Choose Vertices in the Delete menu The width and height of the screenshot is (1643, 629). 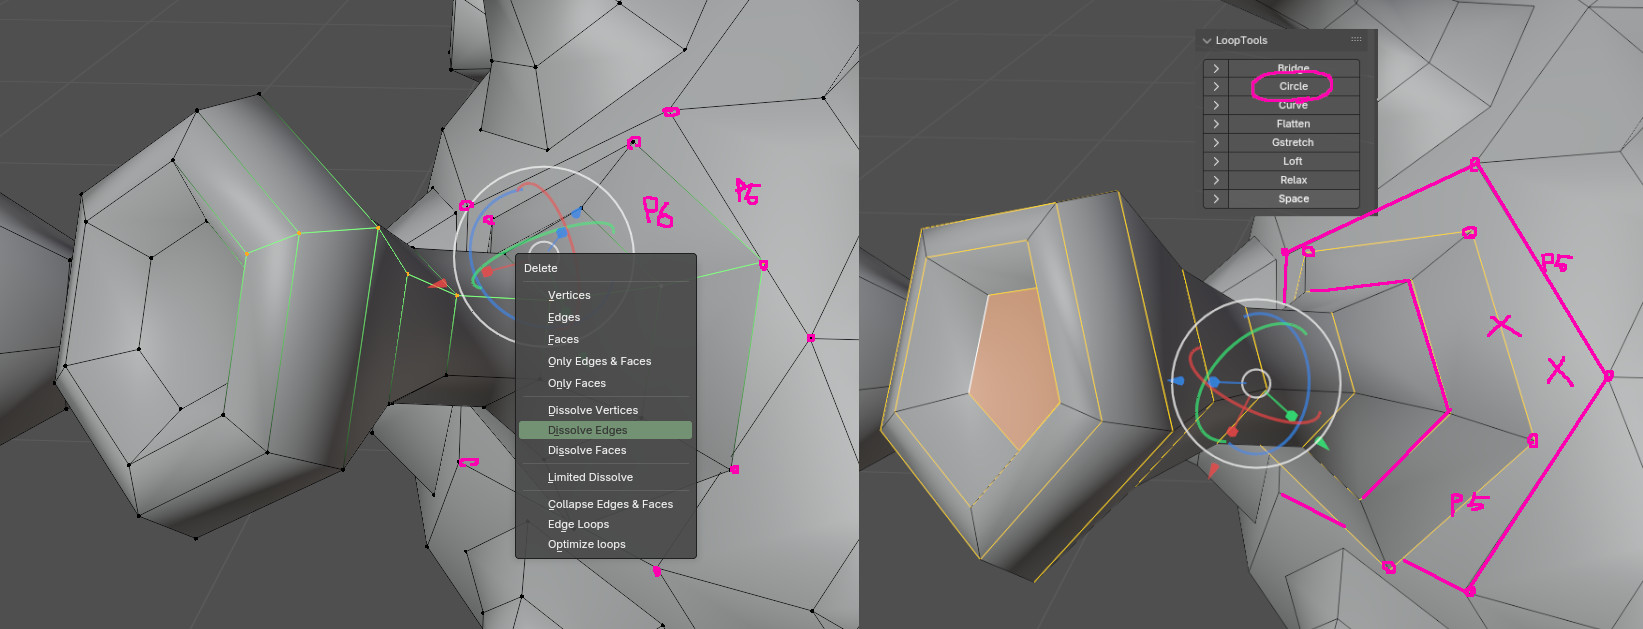click(x=605, y=295)
